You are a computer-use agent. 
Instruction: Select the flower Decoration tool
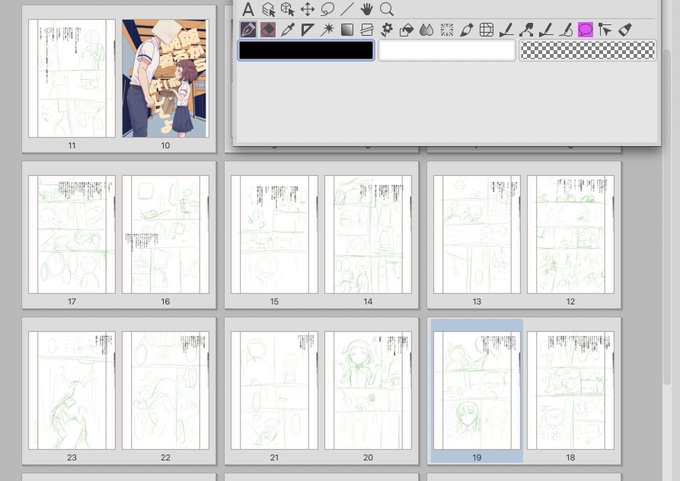coord(387,29)
